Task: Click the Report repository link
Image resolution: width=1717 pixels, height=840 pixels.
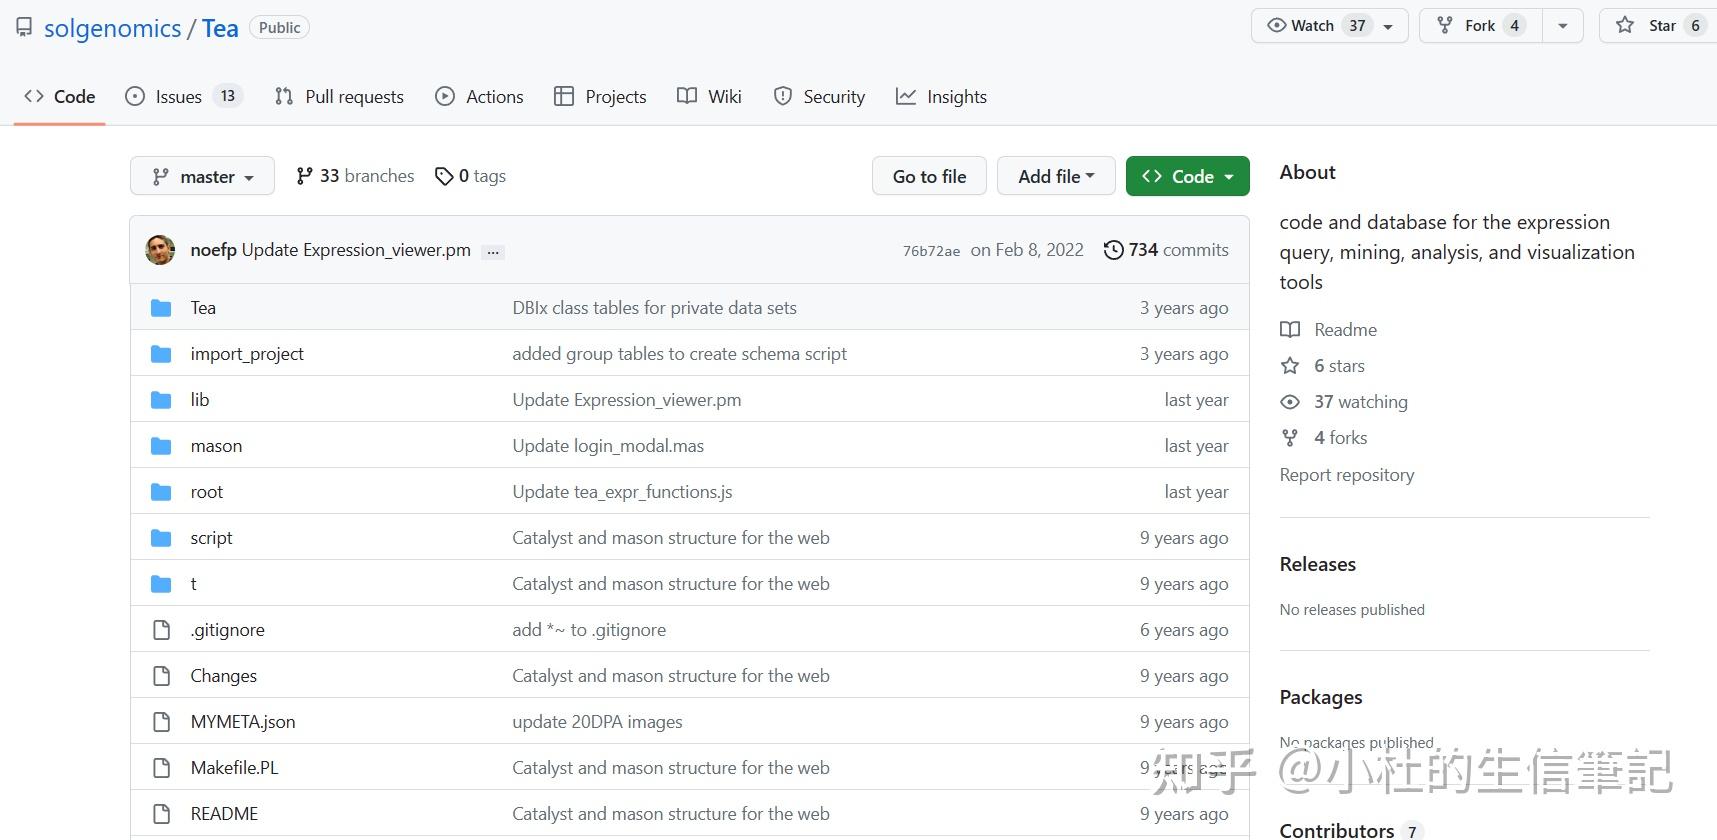Action: (1346, 475)
